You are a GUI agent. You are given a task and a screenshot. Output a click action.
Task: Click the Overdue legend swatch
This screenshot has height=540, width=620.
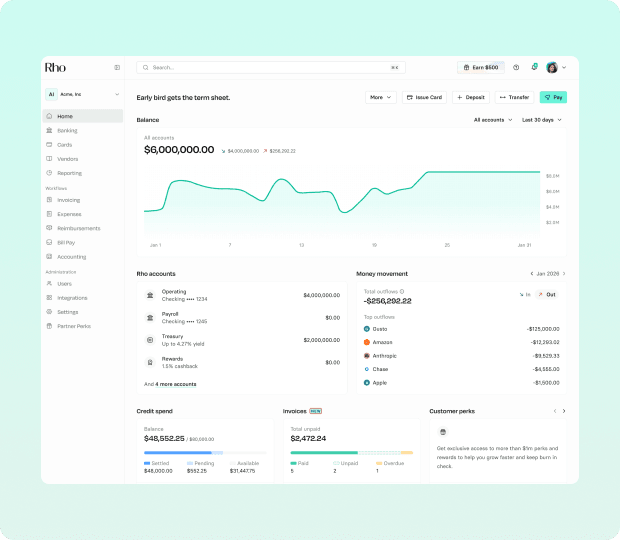pos(379,463)
